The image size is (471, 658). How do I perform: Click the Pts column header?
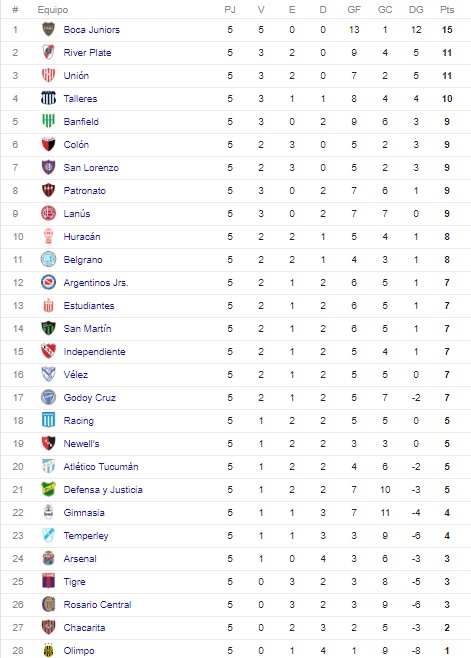tap(447, 10)
